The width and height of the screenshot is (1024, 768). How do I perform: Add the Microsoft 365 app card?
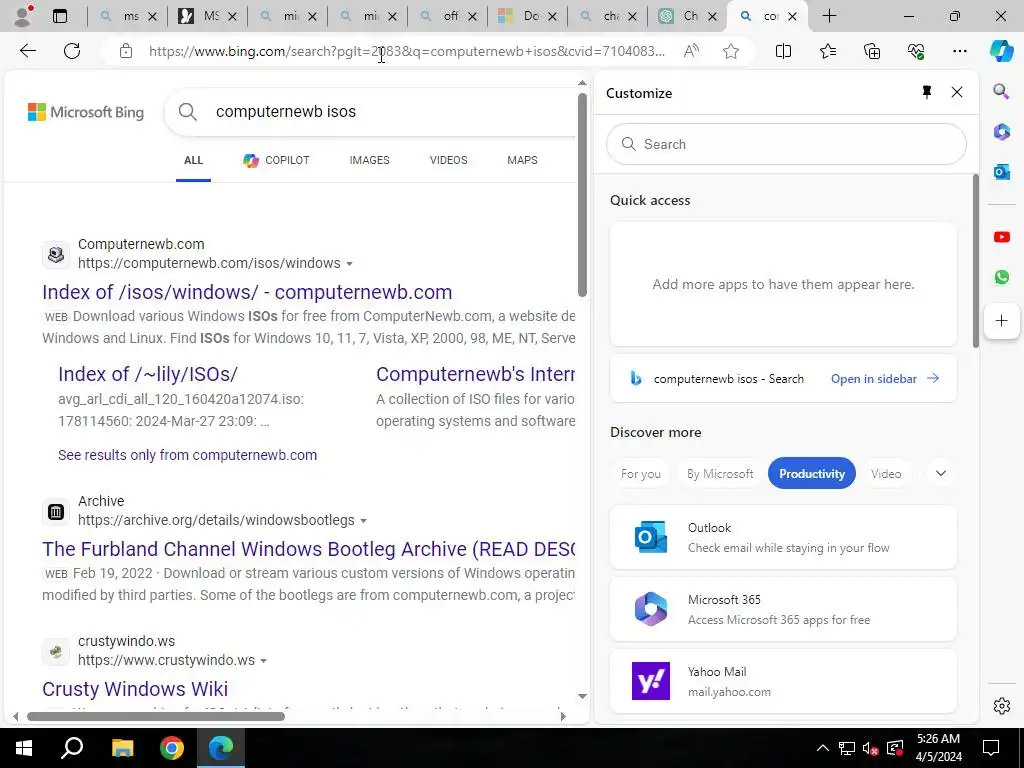[783, 609]
